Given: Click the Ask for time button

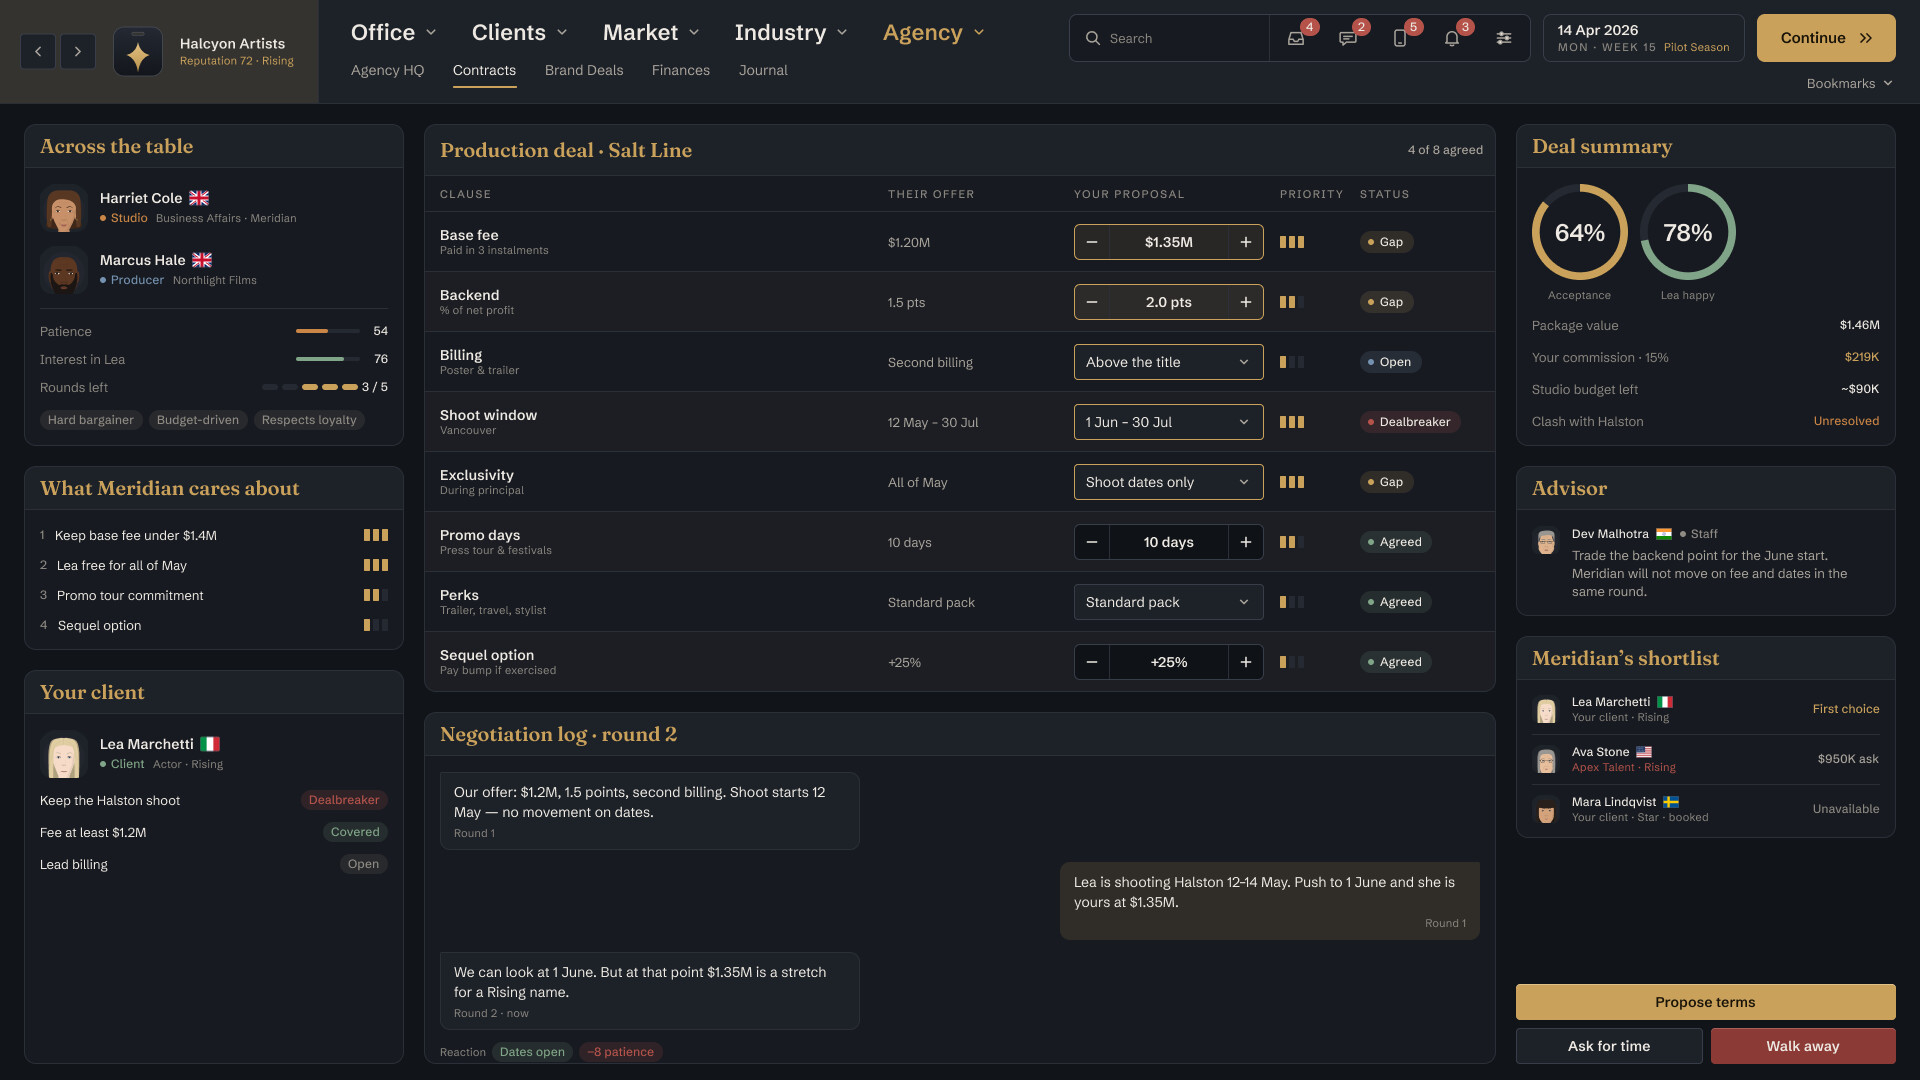Looking at the screenshot, I should (x=1609, y=1046).
